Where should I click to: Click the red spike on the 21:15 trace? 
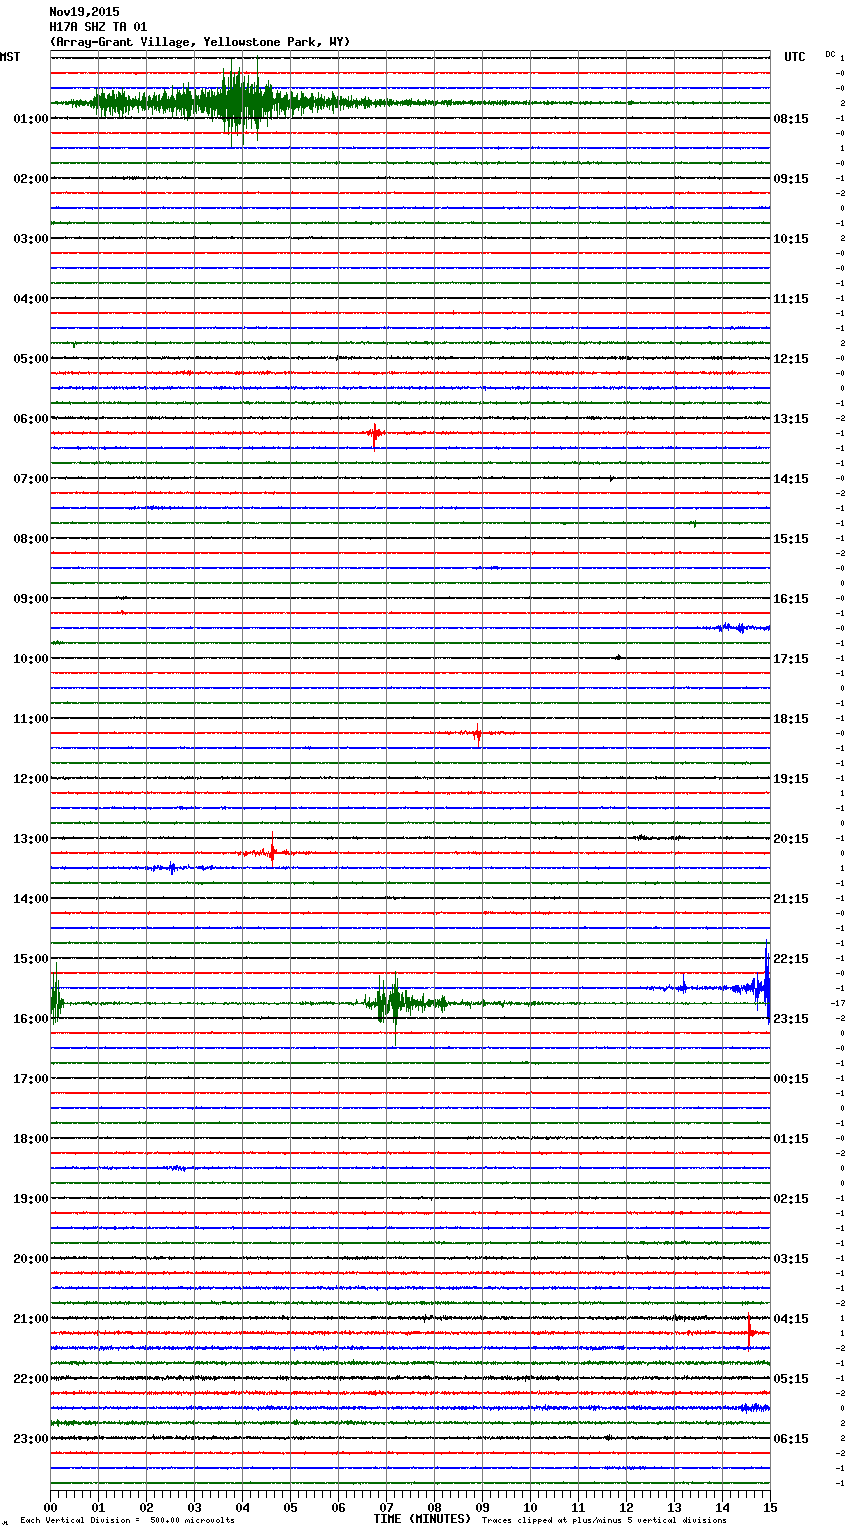point(749,1332)
